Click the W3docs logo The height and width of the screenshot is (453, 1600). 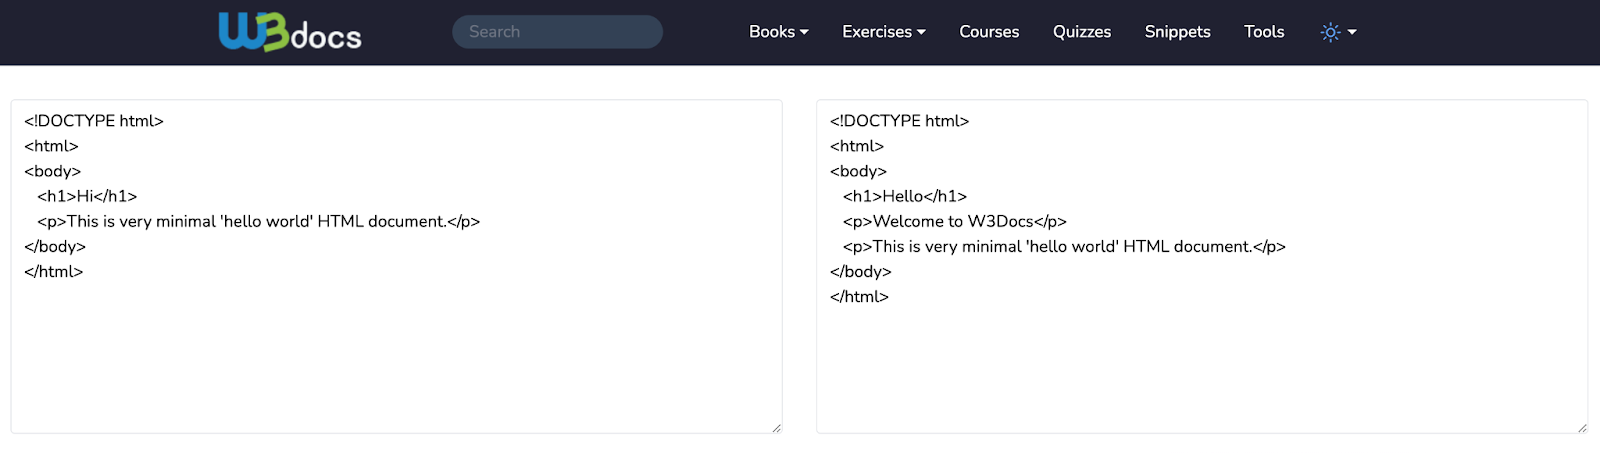289,32
